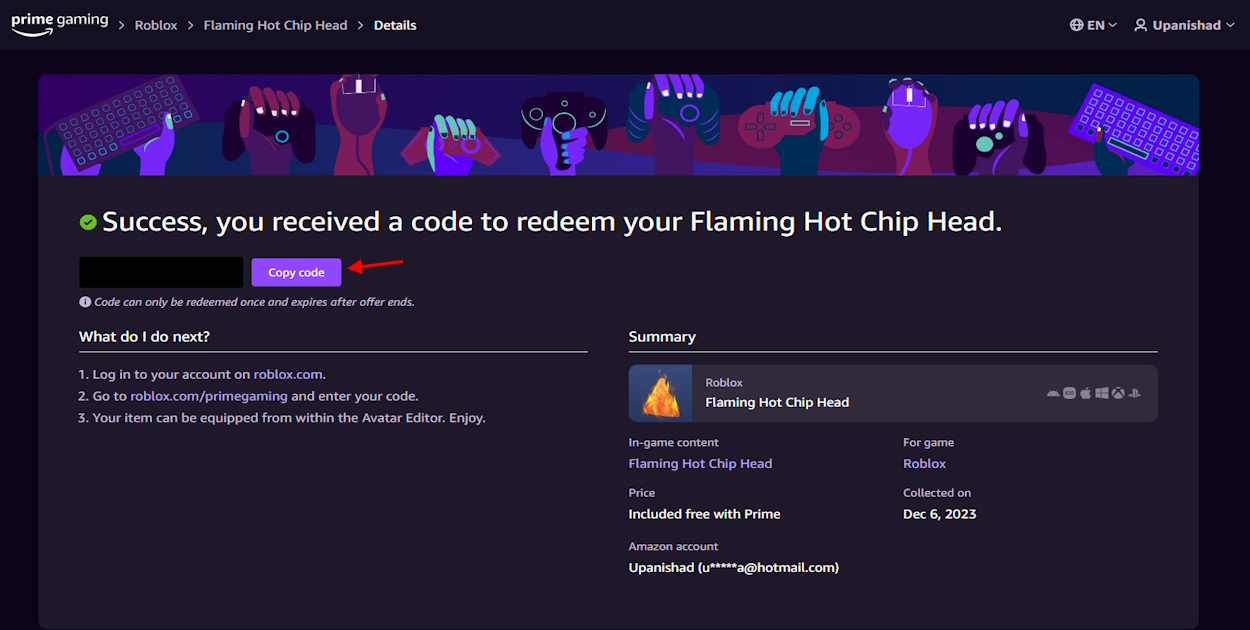Select the Android platform icon
This screenshot has width=1250, height=630.
(1053, 393)
